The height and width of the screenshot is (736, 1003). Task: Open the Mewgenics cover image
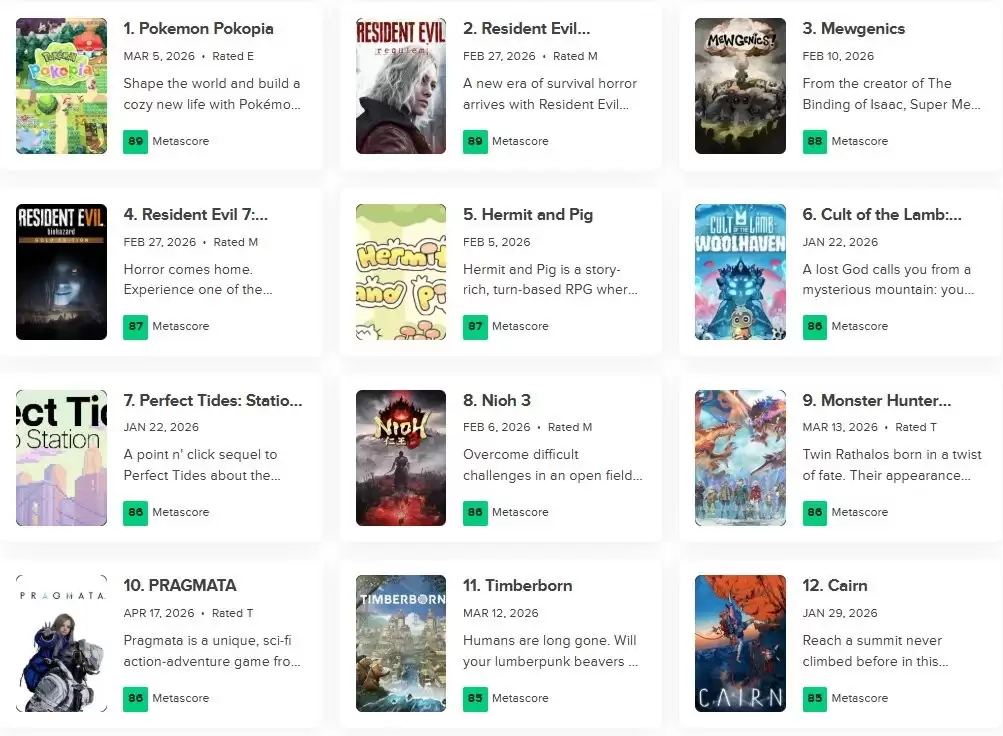pyautogui.click(x=740, y=86)
